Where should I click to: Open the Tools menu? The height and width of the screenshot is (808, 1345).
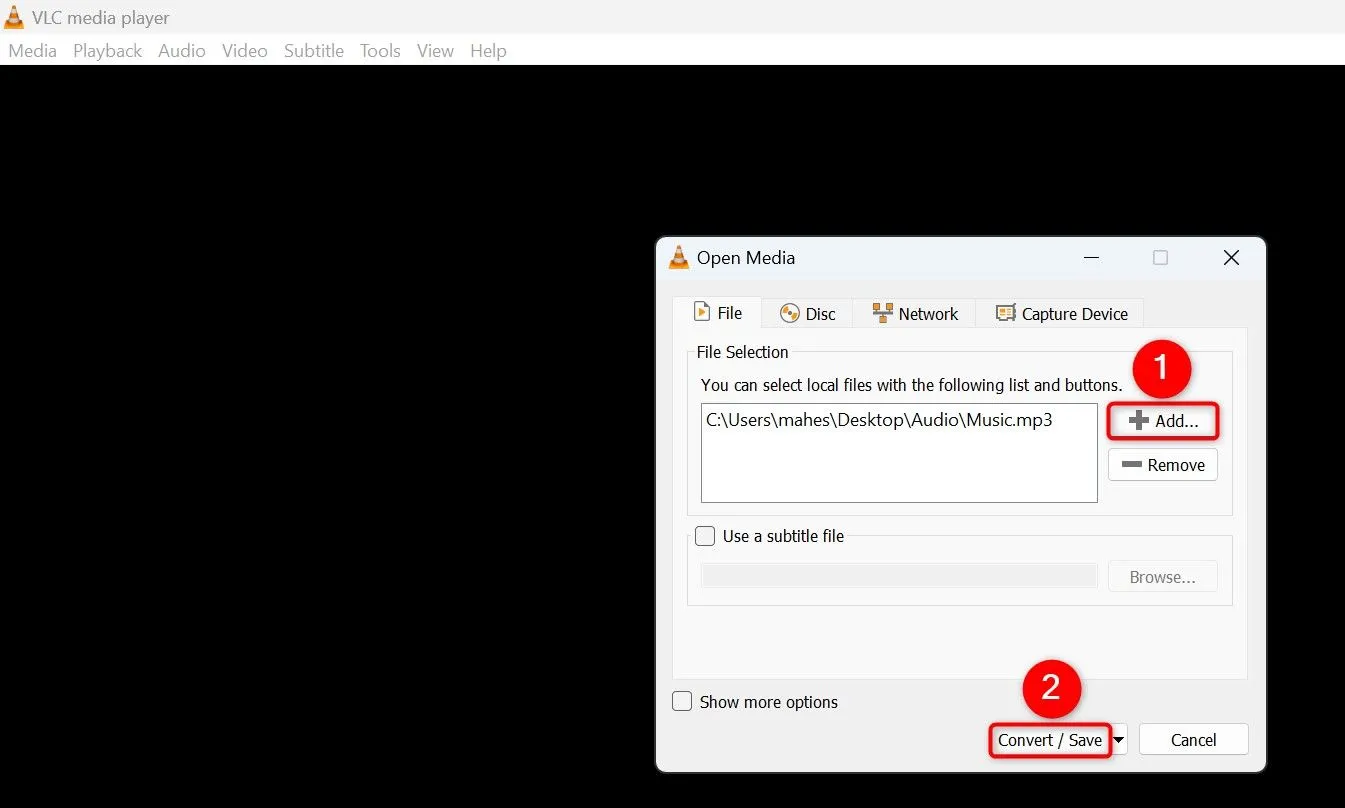coord(380,51)
